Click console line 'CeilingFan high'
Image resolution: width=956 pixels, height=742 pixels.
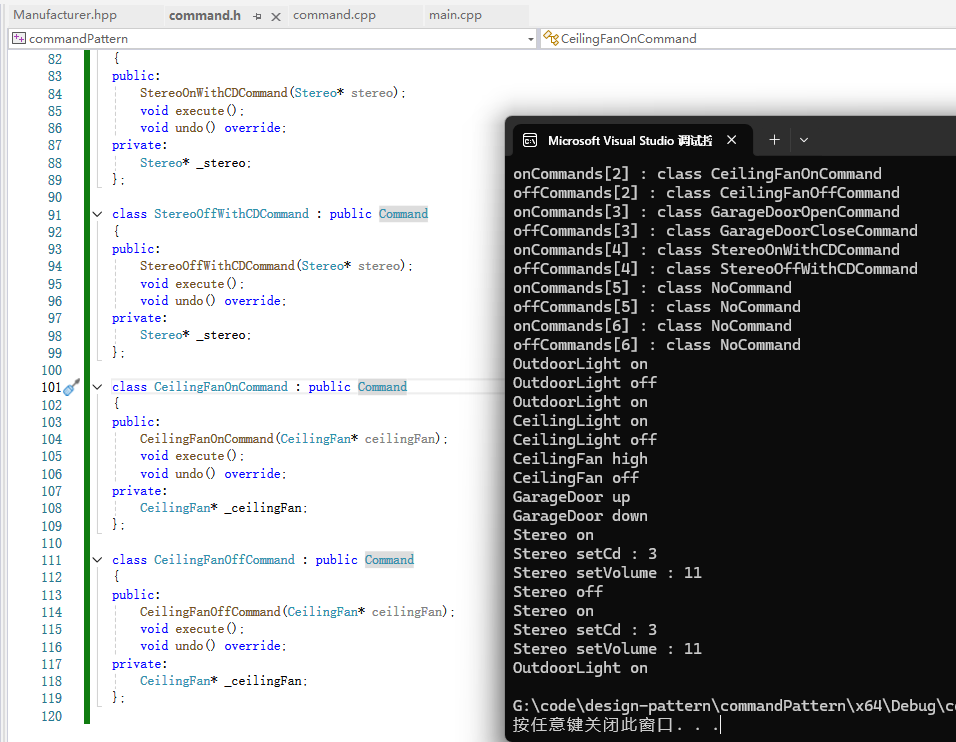[x=580, y=459]
